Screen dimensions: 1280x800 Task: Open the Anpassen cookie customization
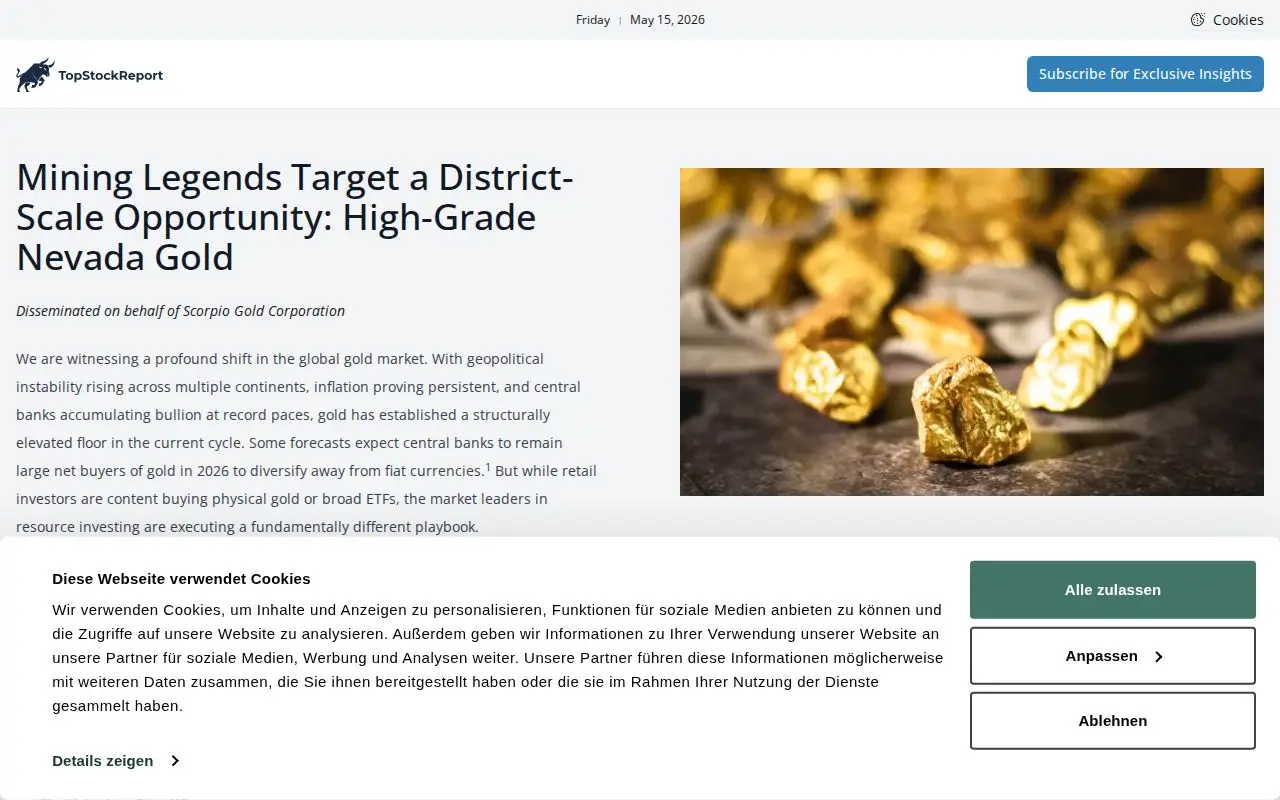coord(1112,656)
